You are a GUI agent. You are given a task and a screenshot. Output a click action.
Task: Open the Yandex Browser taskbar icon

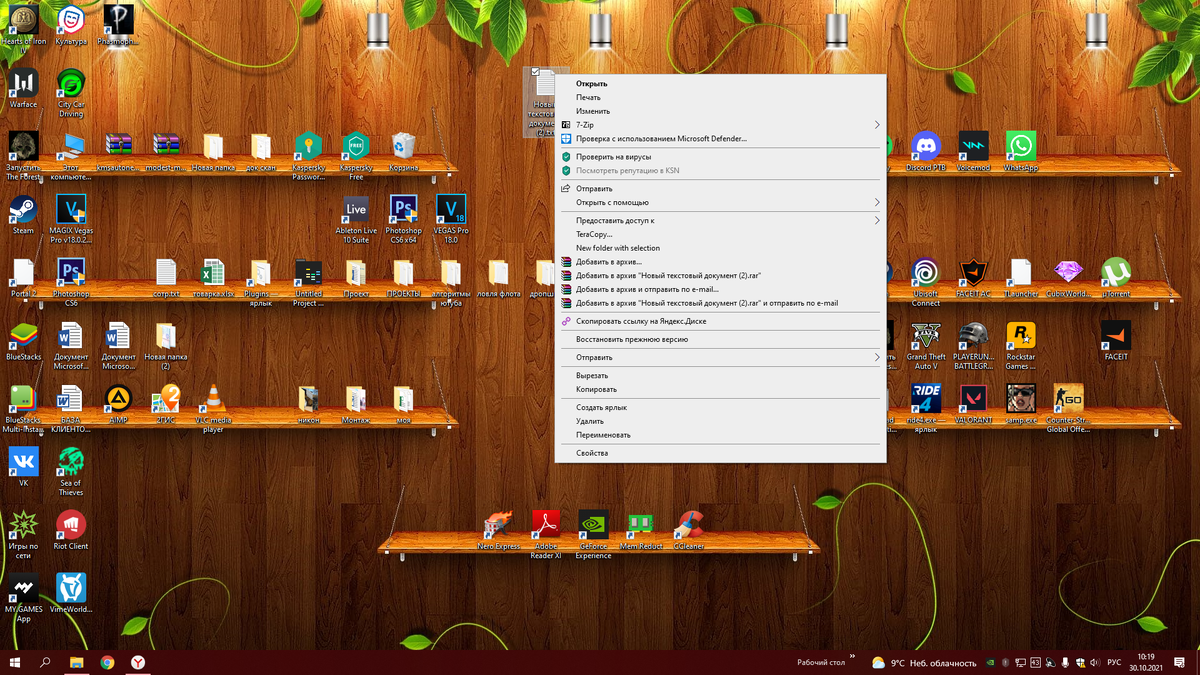pos(138,662)
